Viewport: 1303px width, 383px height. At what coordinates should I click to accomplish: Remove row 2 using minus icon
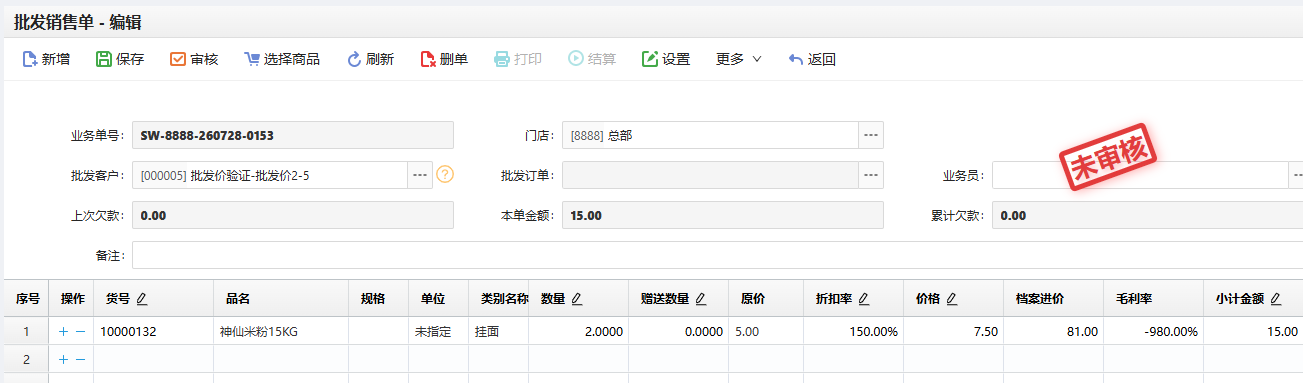pos(81,359)
